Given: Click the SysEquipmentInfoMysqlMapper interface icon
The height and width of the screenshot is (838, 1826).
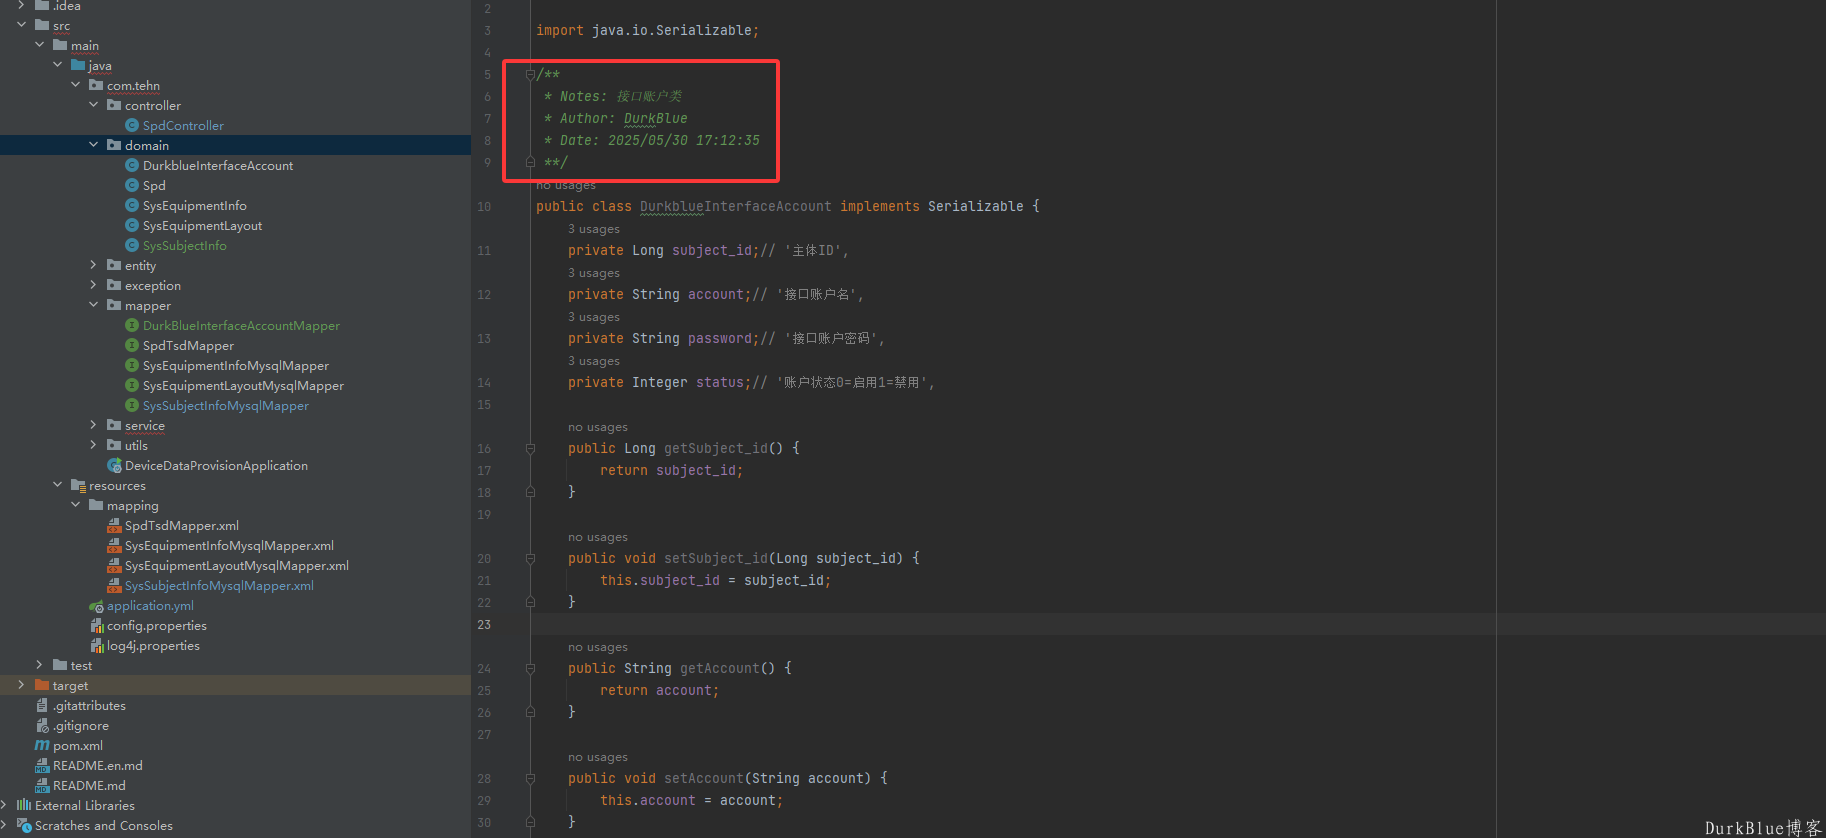Looking at the screenshot, I should tap(131, 365).
